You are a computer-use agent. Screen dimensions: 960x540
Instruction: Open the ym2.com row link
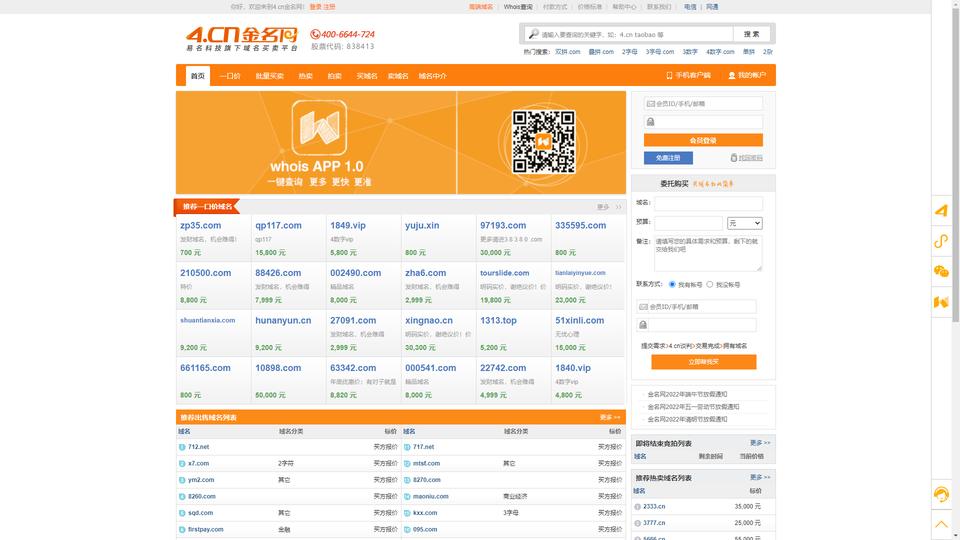click(201, 480)
